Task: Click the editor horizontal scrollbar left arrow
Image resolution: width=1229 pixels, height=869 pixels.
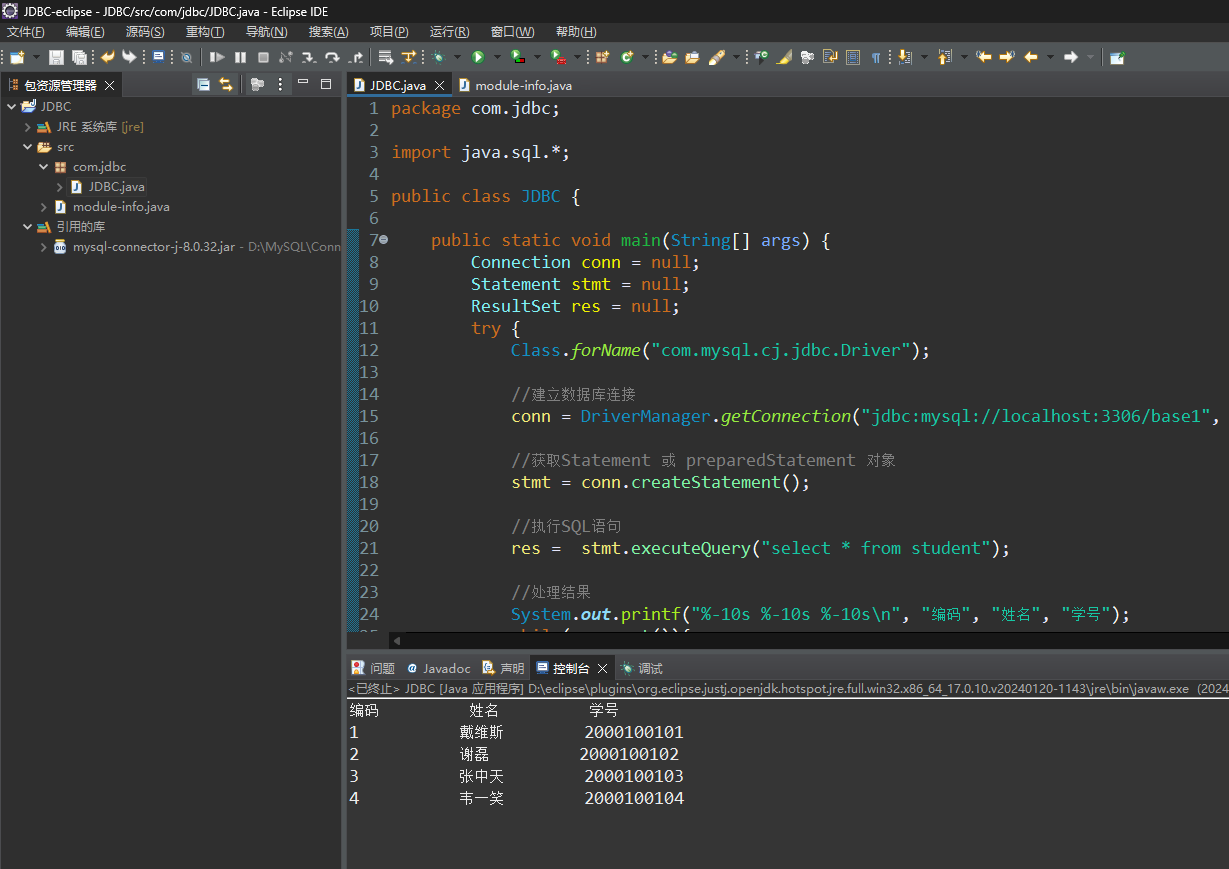Action: pyautogui.click(x=397, y=640)
